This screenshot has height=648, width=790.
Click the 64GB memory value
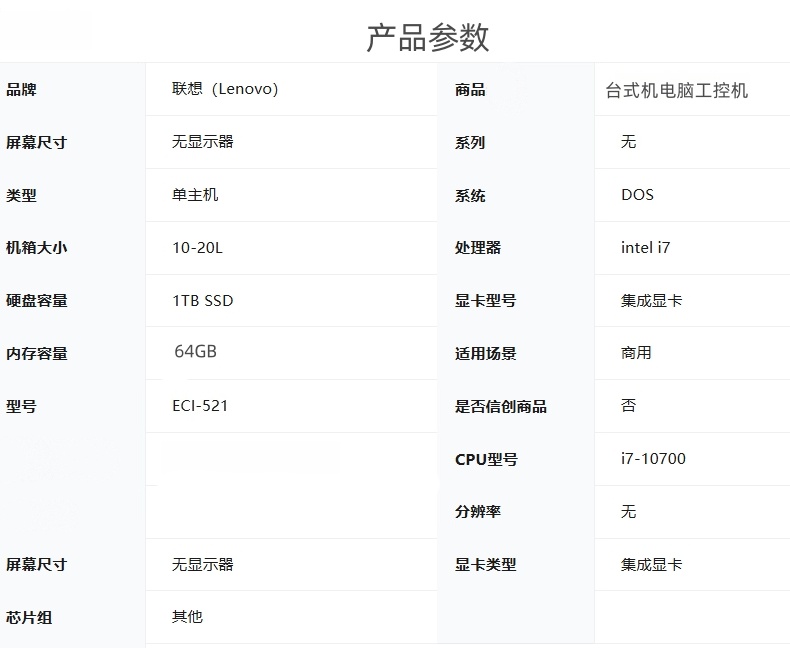pyautogui.click(x=195, y=352)
